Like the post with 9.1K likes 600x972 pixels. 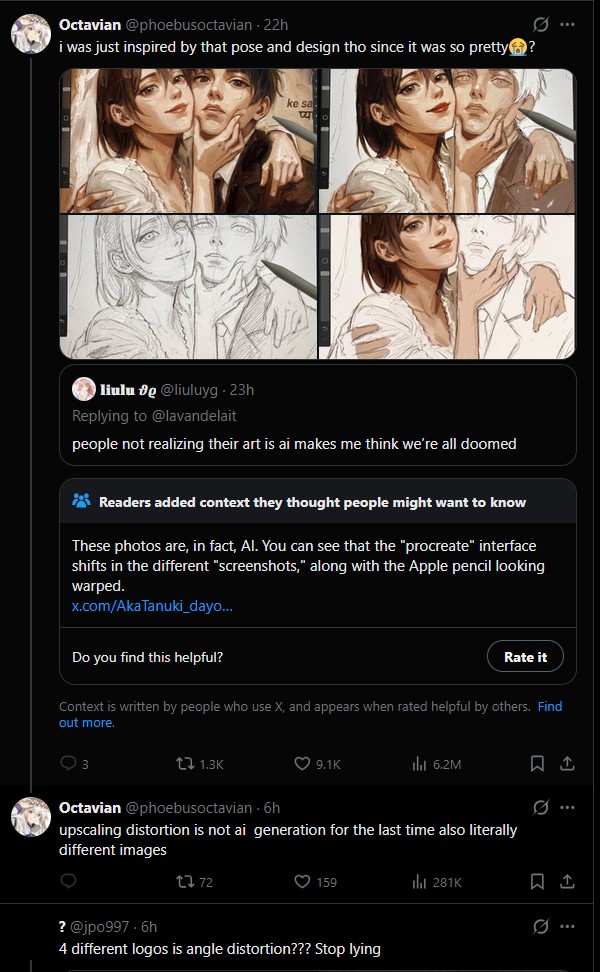coord(317,764)
